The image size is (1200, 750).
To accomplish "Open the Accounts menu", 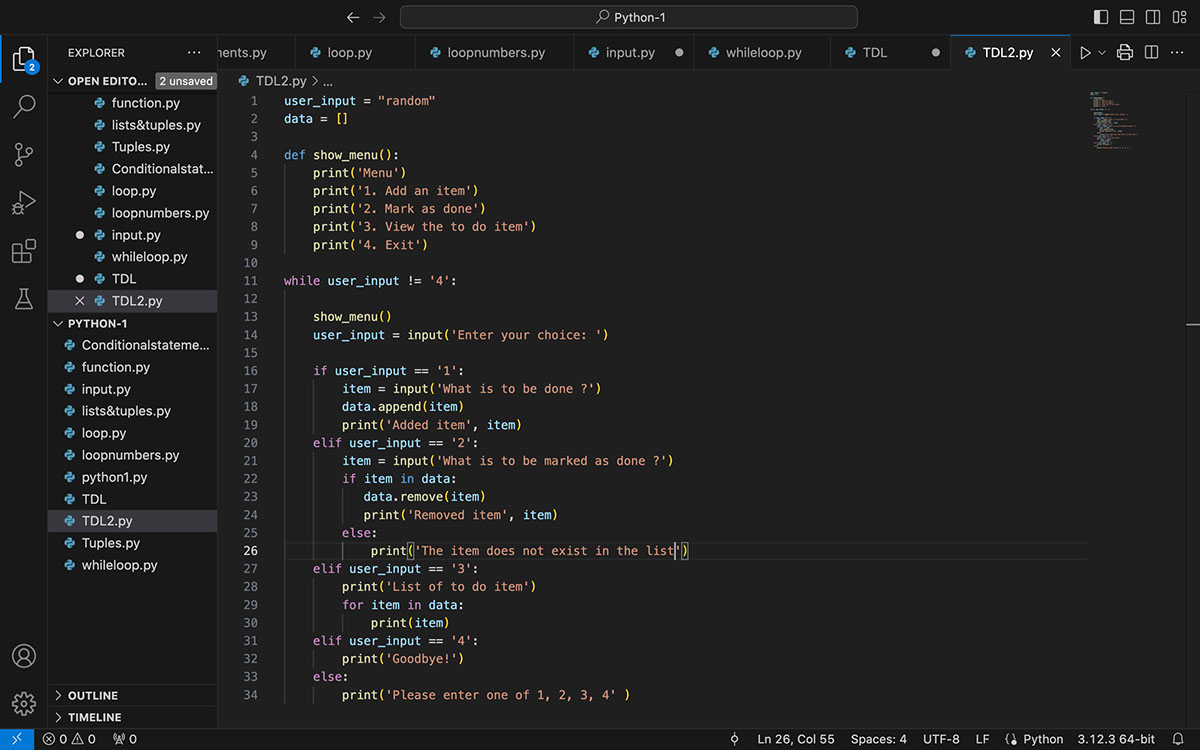I will point(24,656).
